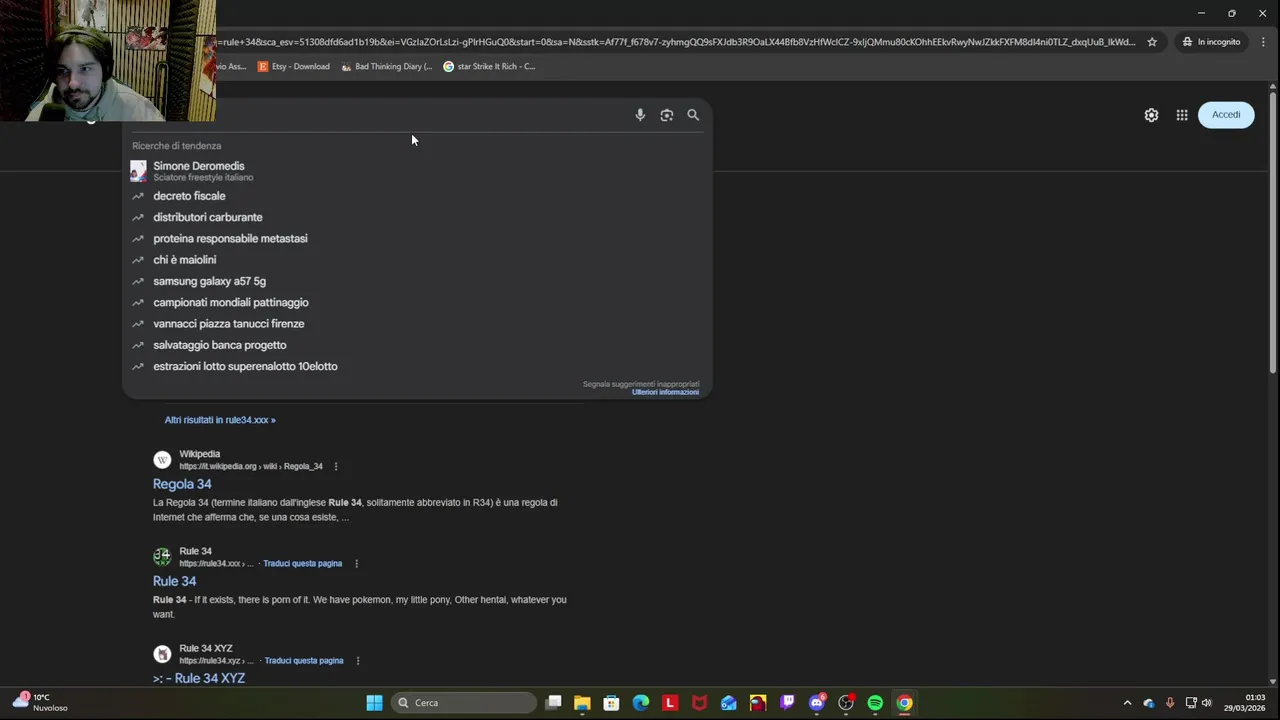Select suggestion chi è maiolini
The width and height of the screenshot is (1280, 720).
417,260
